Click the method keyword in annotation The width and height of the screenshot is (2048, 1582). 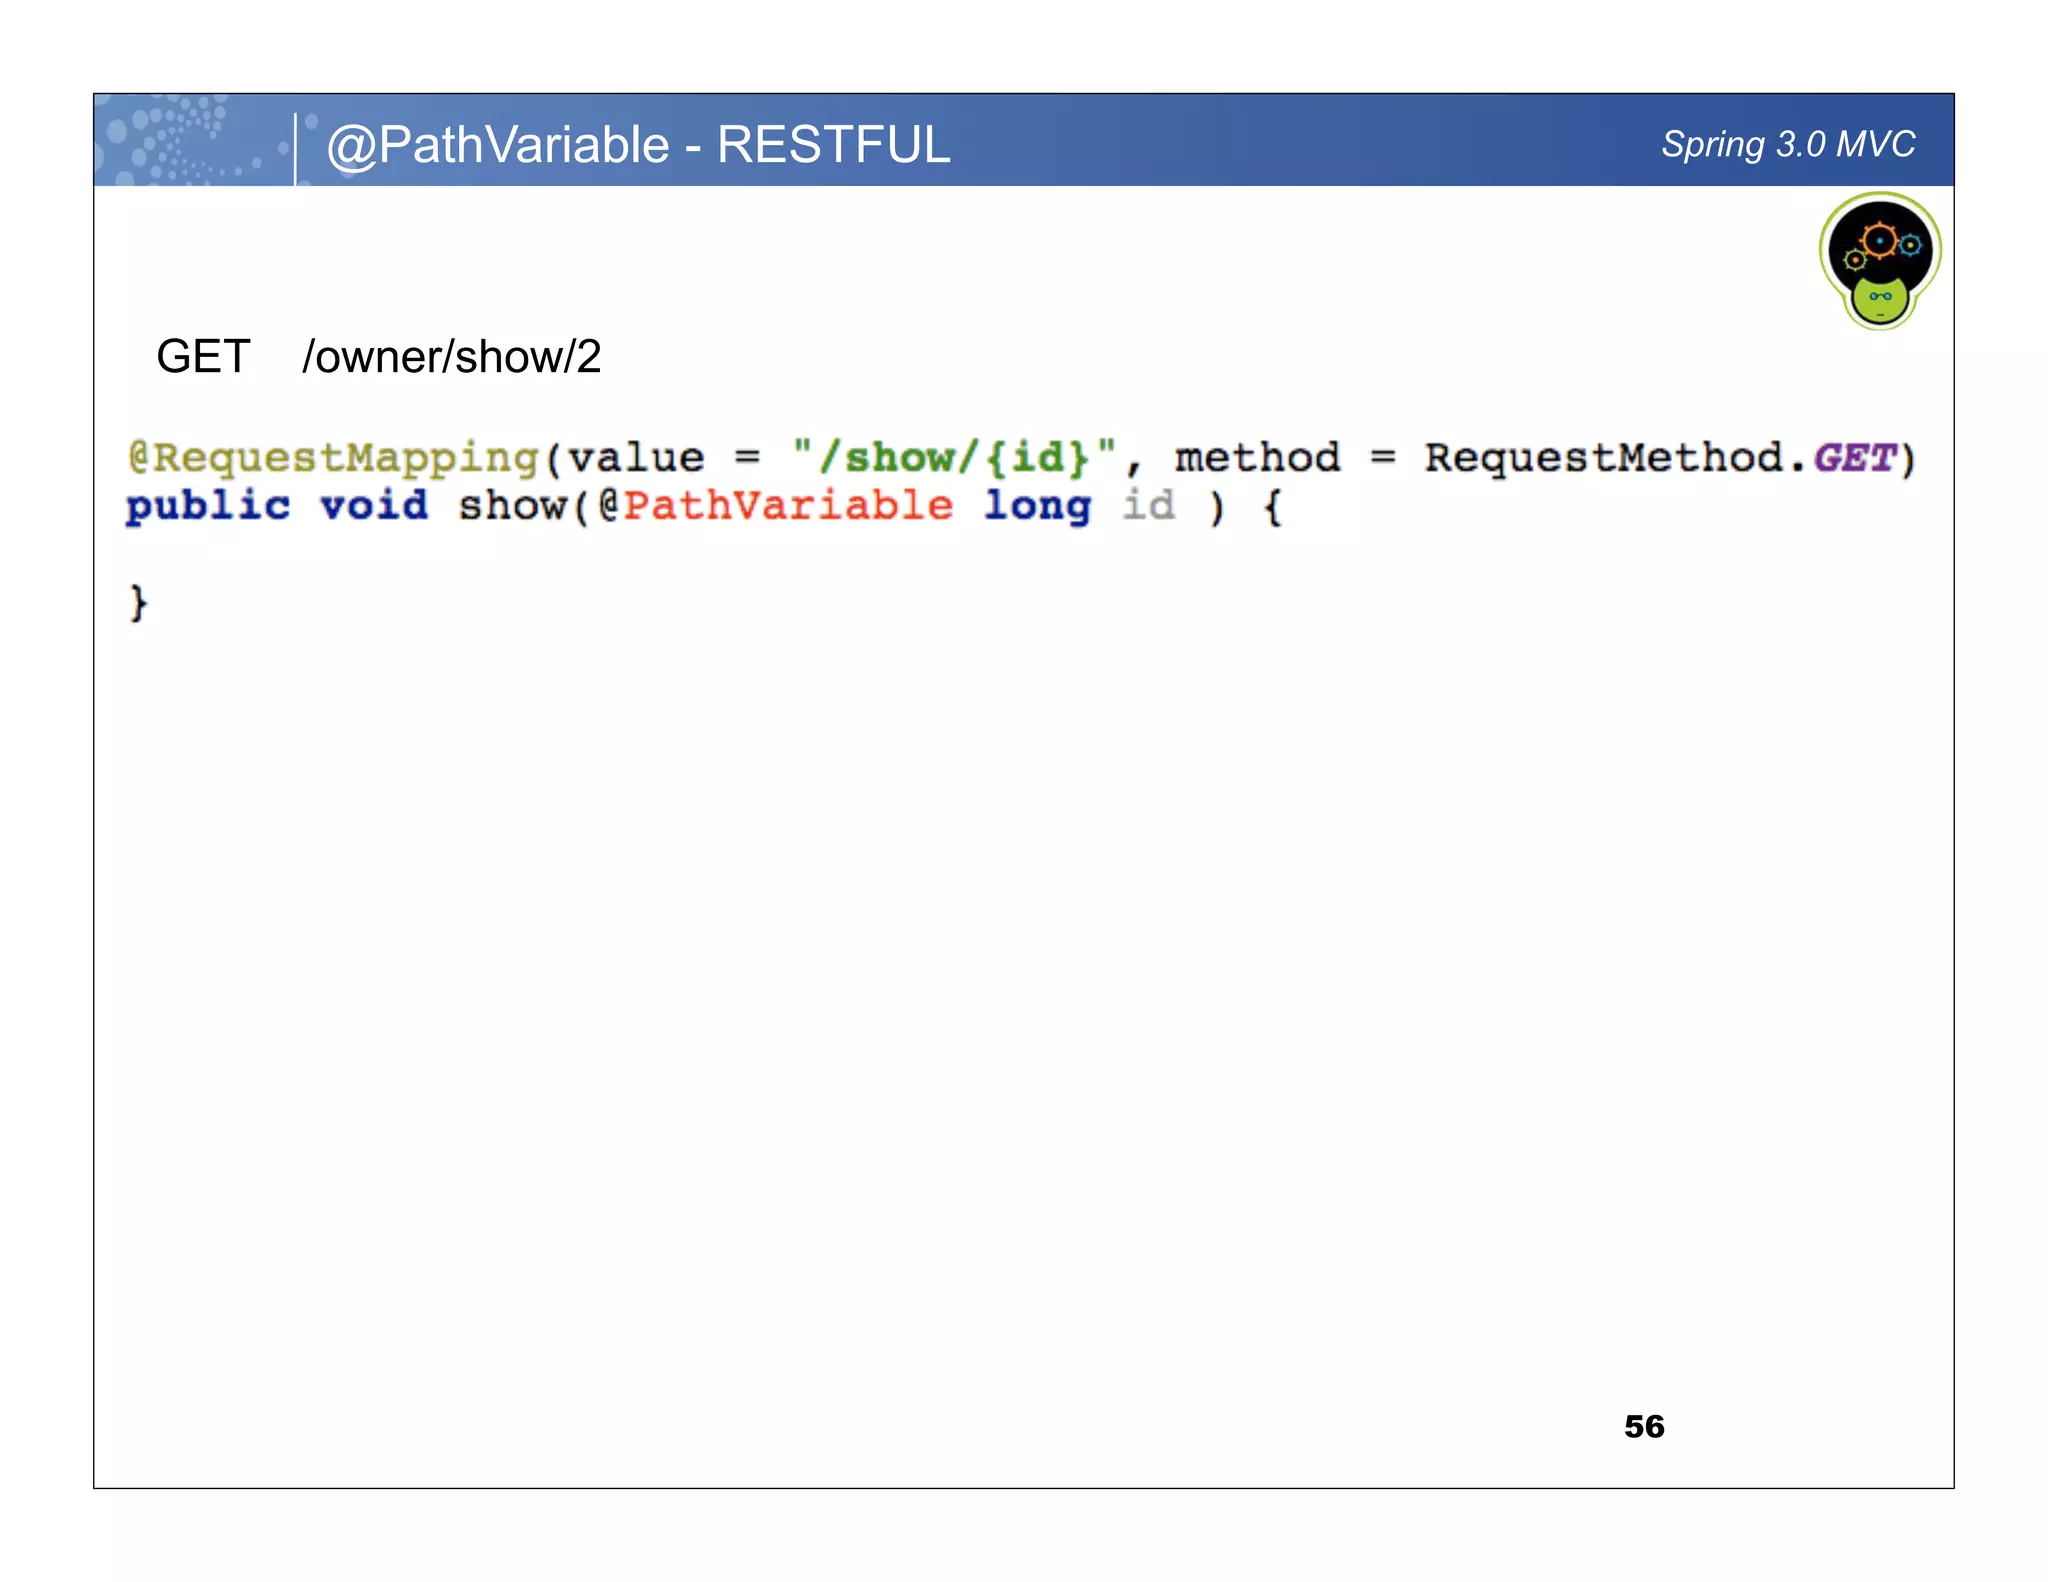1257,458
